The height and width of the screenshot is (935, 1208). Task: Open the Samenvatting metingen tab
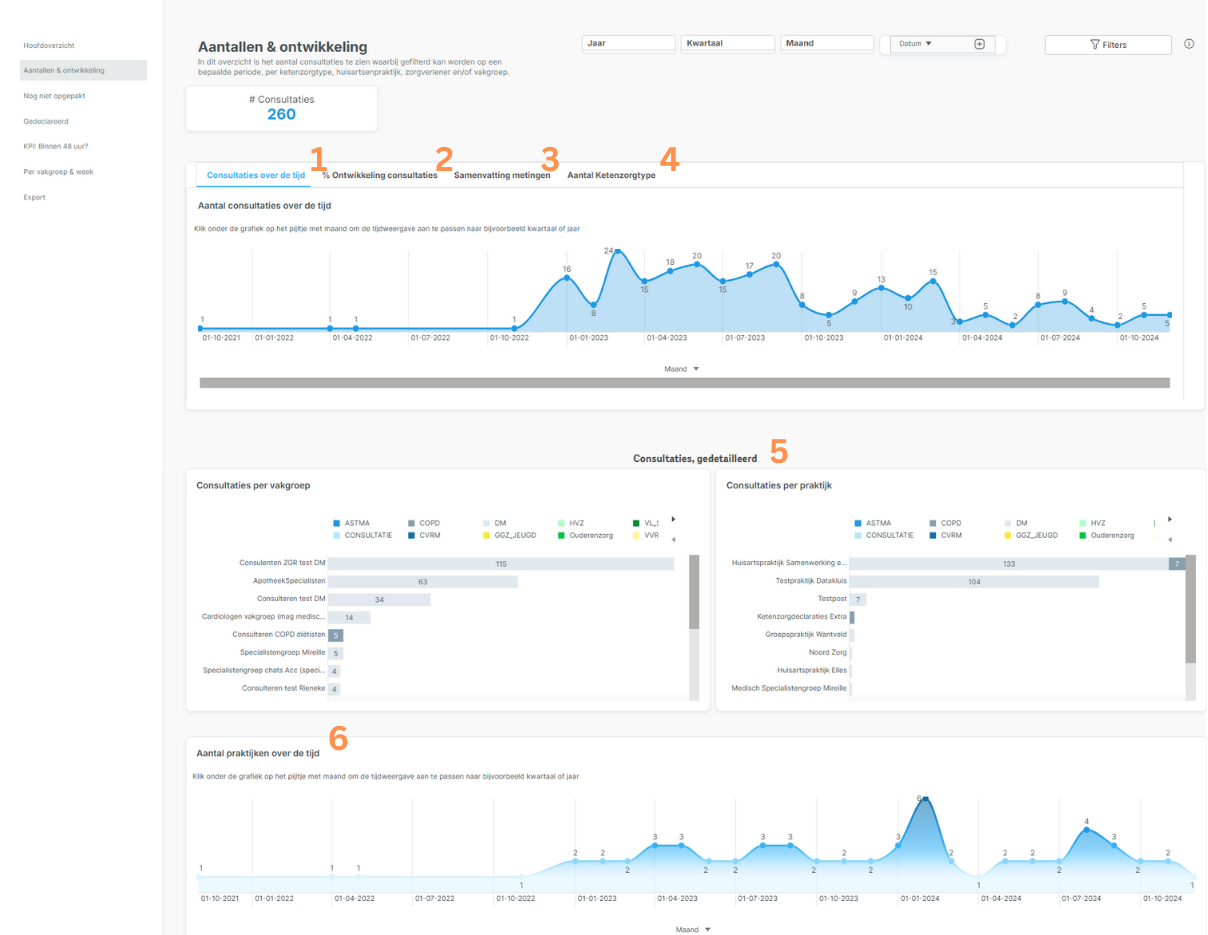(x=501, y=175)
